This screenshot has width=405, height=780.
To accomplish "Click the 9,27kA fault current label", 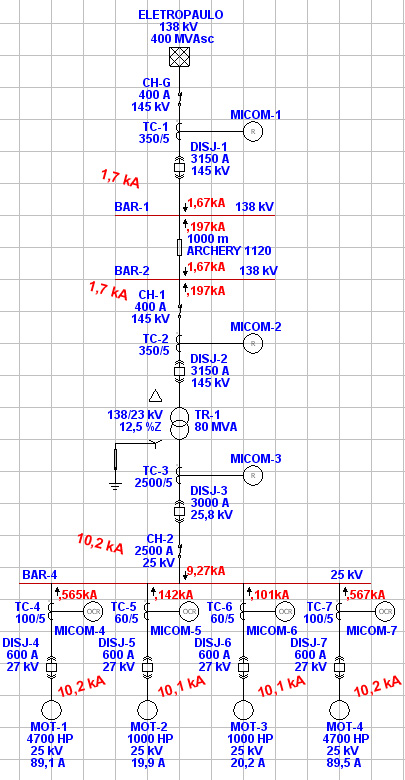I will 206,571.
